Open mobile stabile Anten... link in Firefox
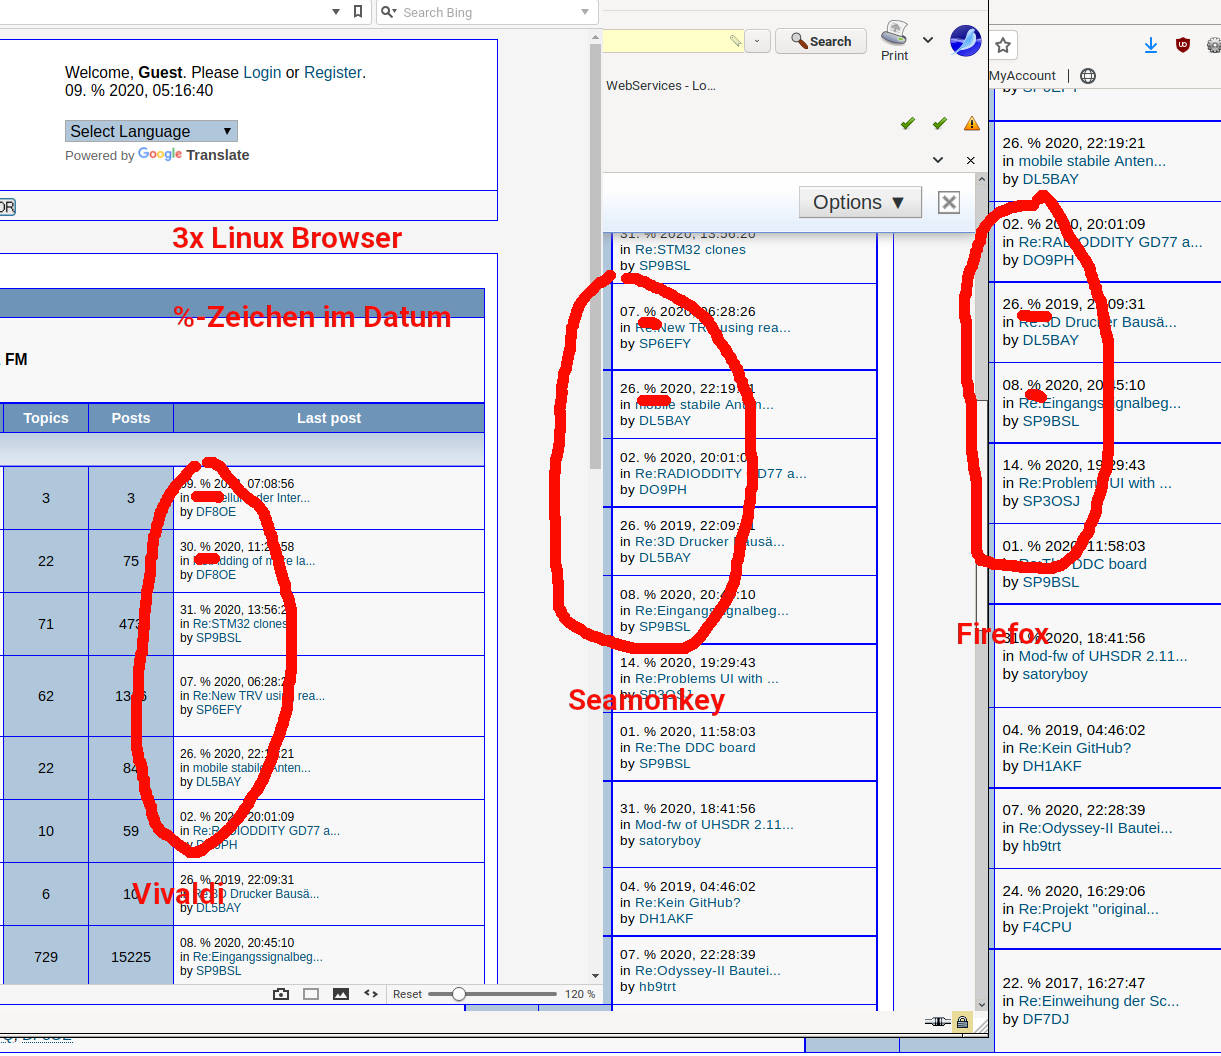The height and width of the screenshot is (1056, 1221). point(1092,160)
